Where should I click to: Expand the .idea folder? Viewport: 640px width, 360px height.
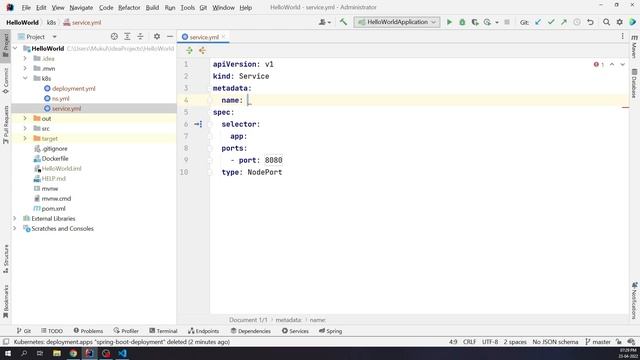point(25,58)
